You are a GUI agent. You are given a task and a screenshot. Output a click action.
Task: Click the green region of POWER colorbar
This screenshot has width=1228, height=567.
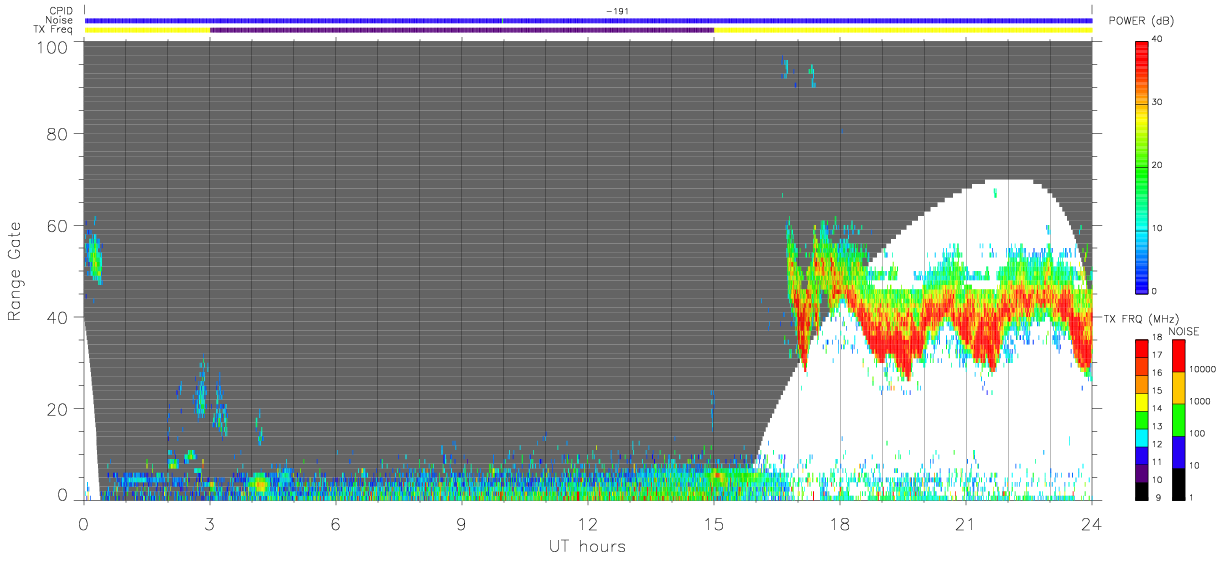pos(1144,165)
